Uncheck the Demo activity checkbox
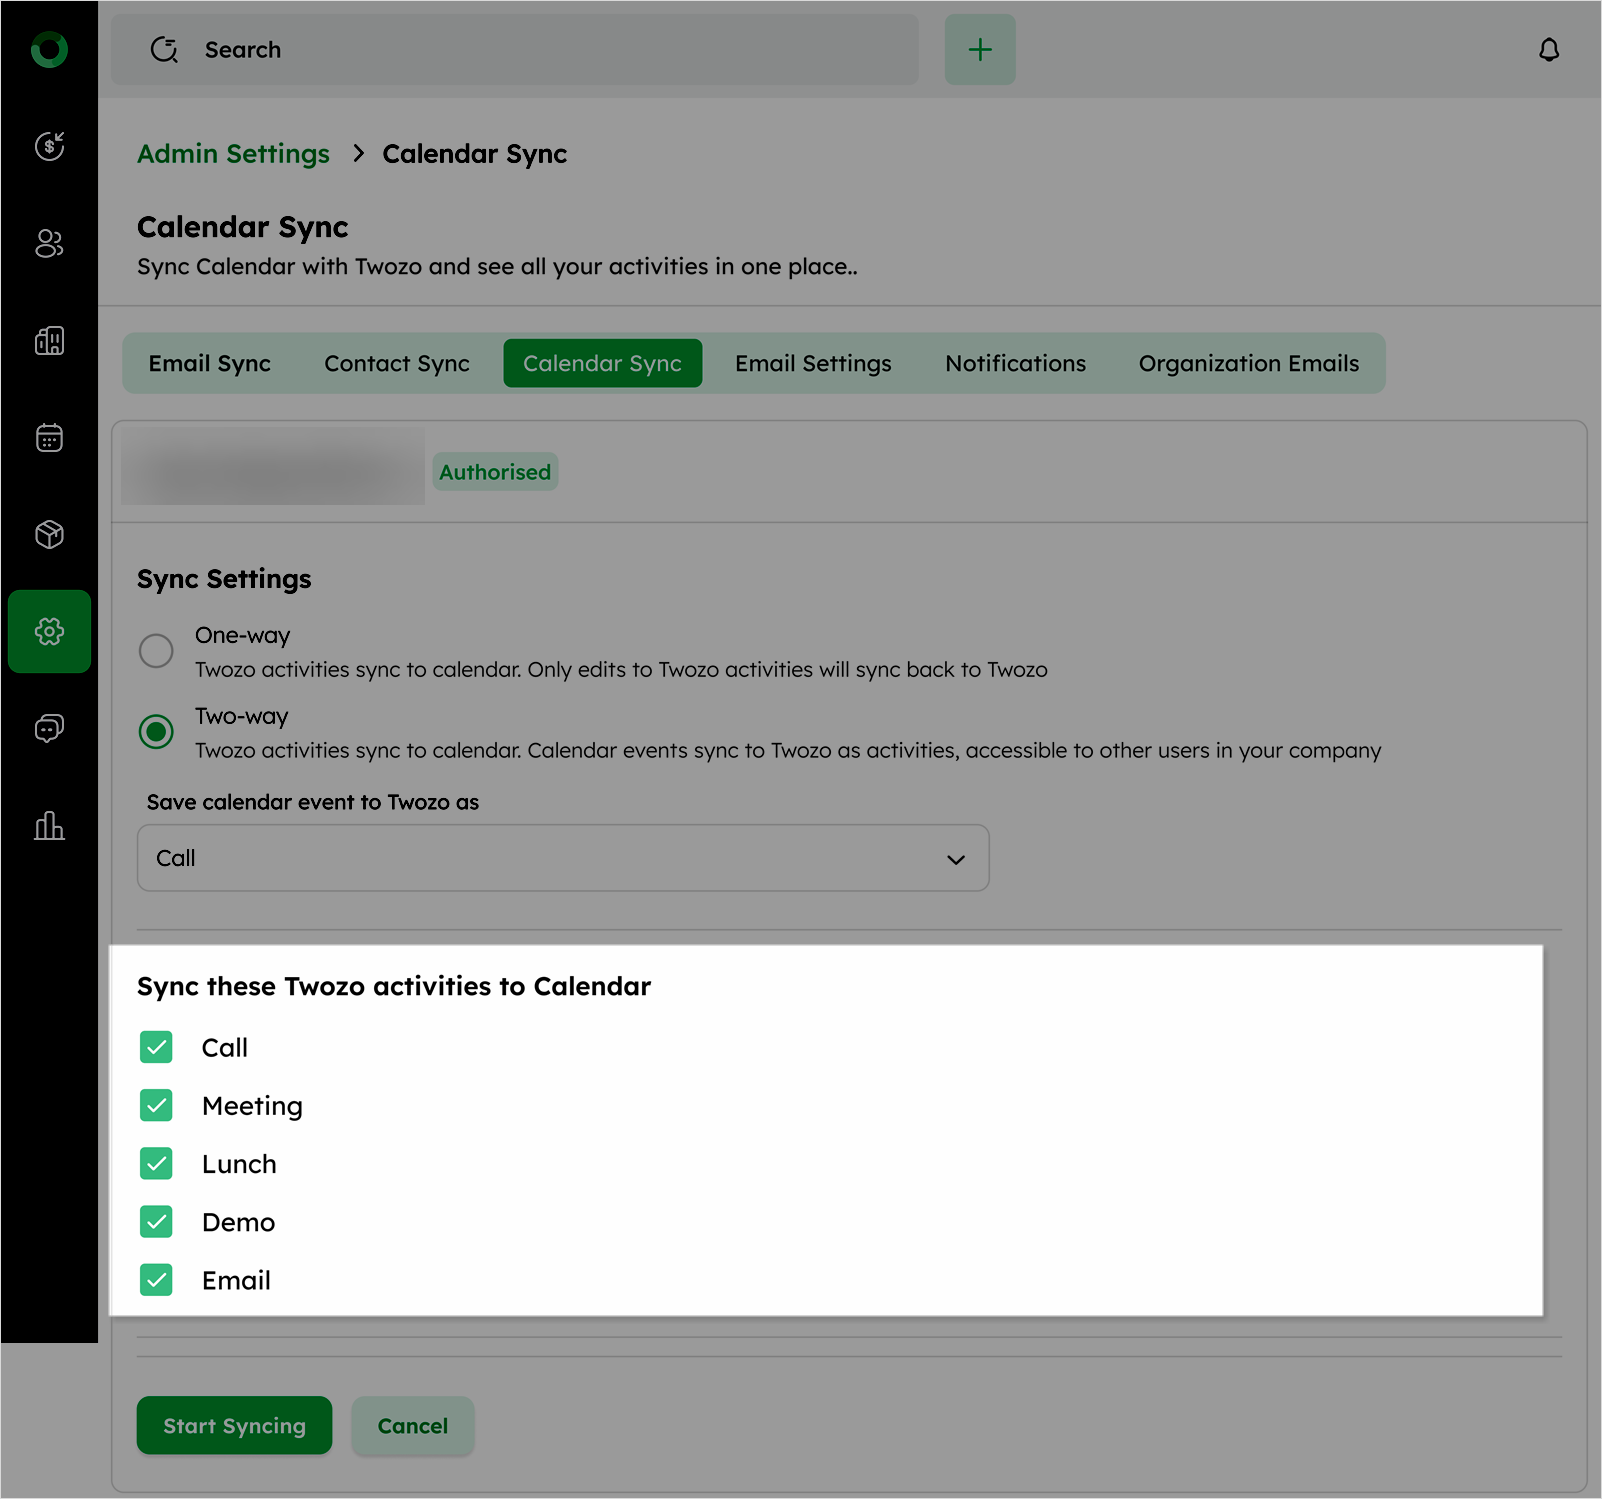The width and height of the screenshot is (1602, 1499). click(156, 1221)
